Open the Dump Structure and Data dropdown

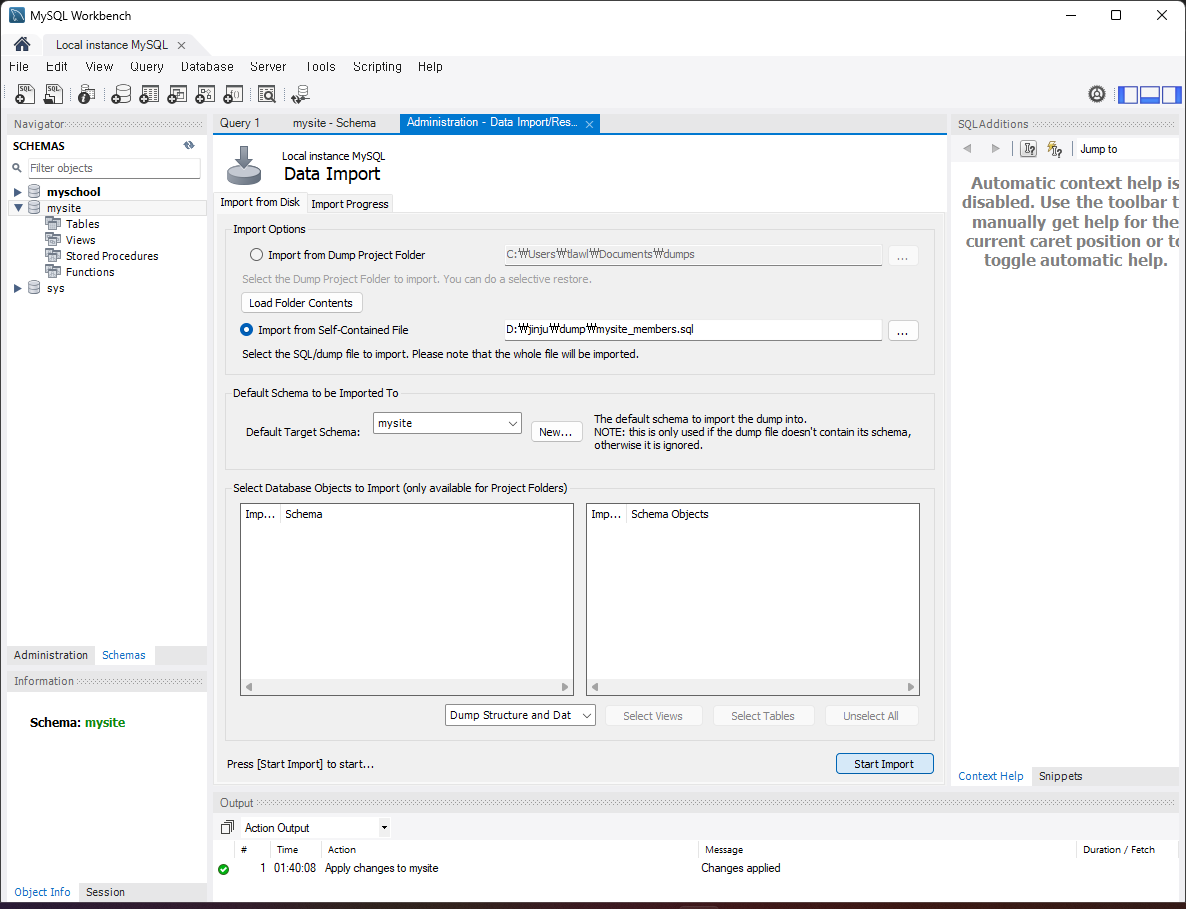pos(520,715)
